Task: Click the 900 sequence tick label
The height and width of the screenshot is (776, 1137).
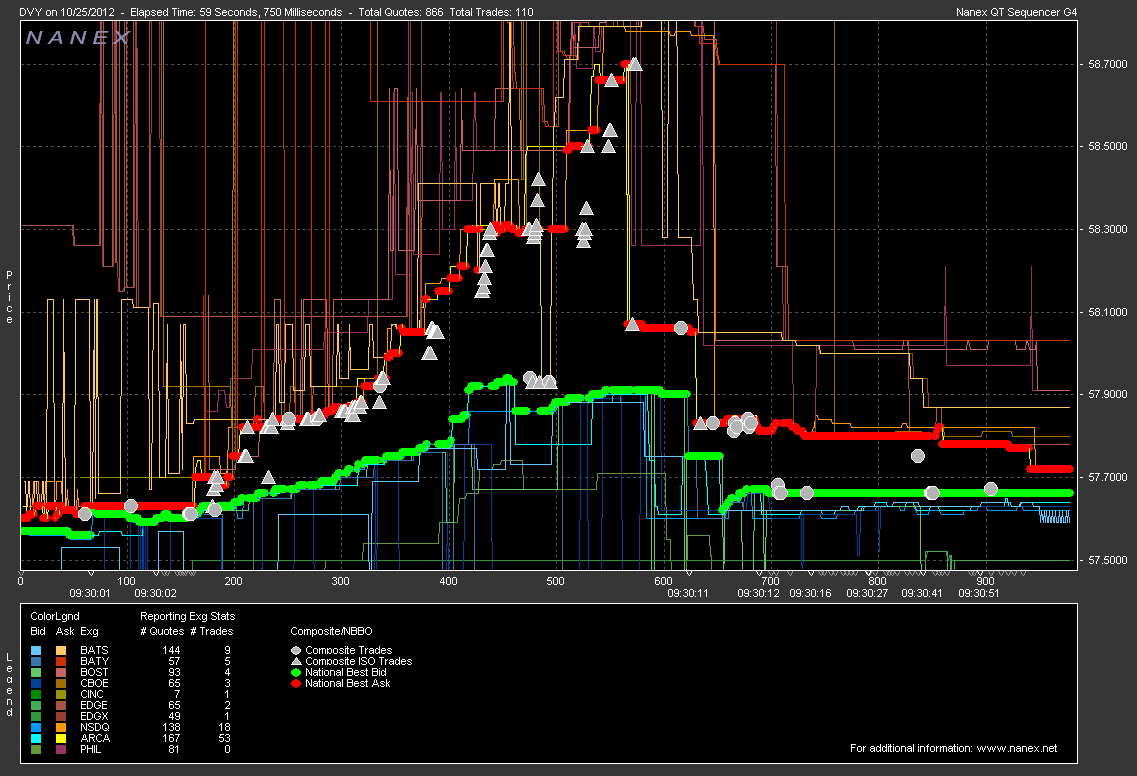Action: coord(985,581)
